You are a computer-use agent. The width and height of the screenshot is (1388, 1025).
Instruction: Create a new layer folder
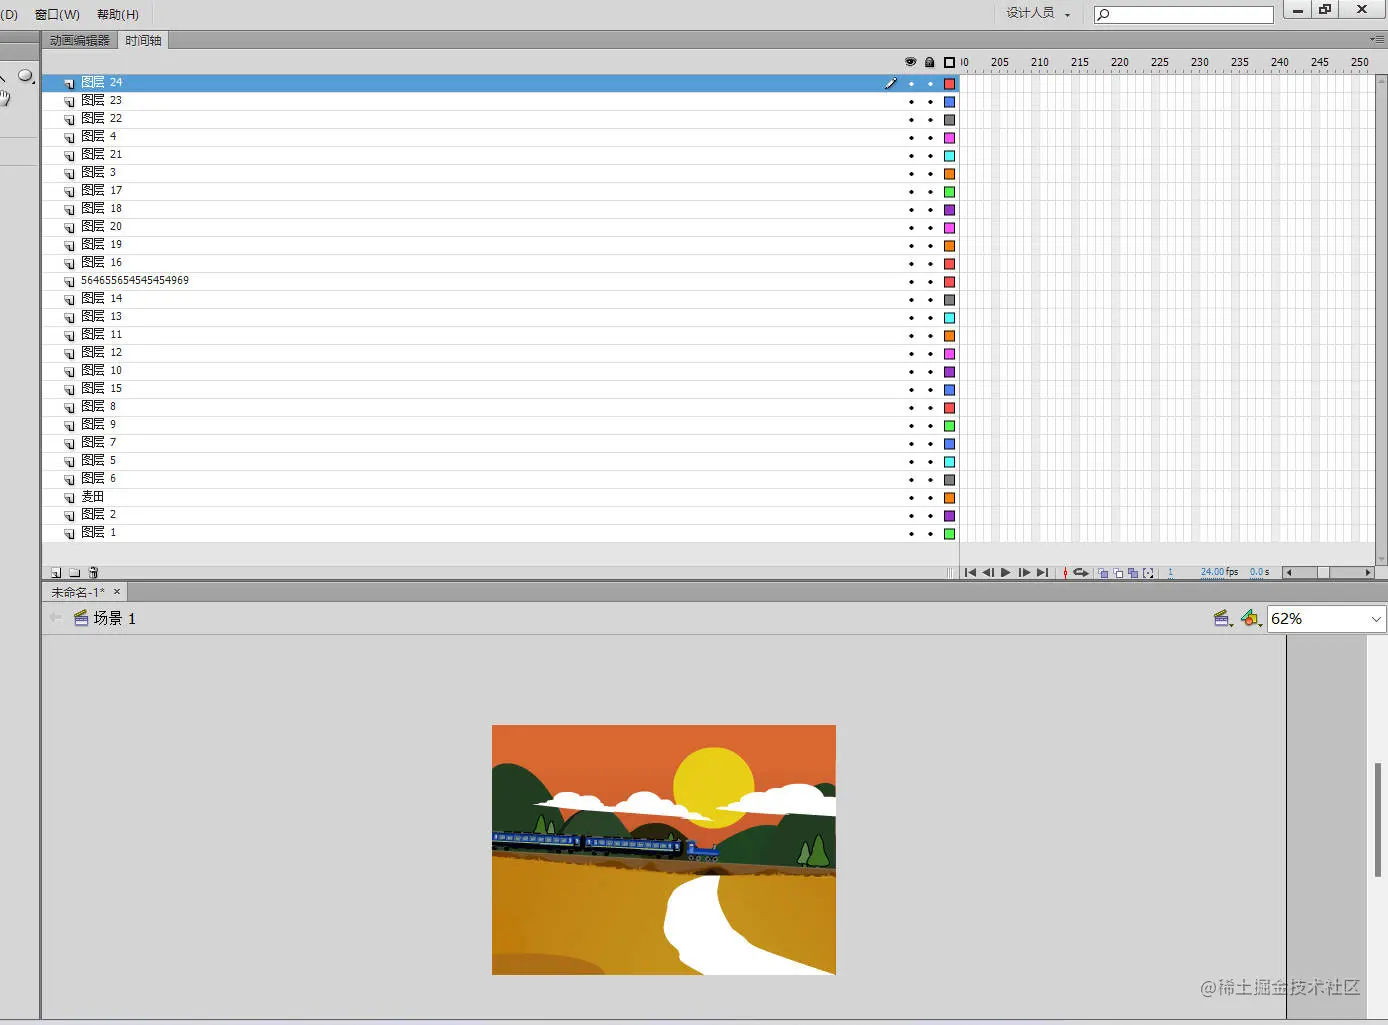point(74,572)
